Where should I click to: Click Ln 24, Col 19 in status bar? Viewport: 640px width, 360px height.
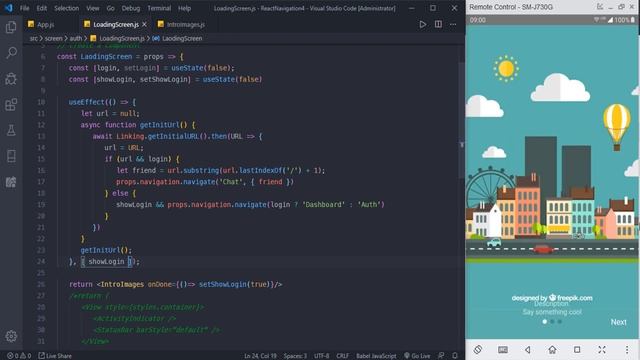(260, 356)
